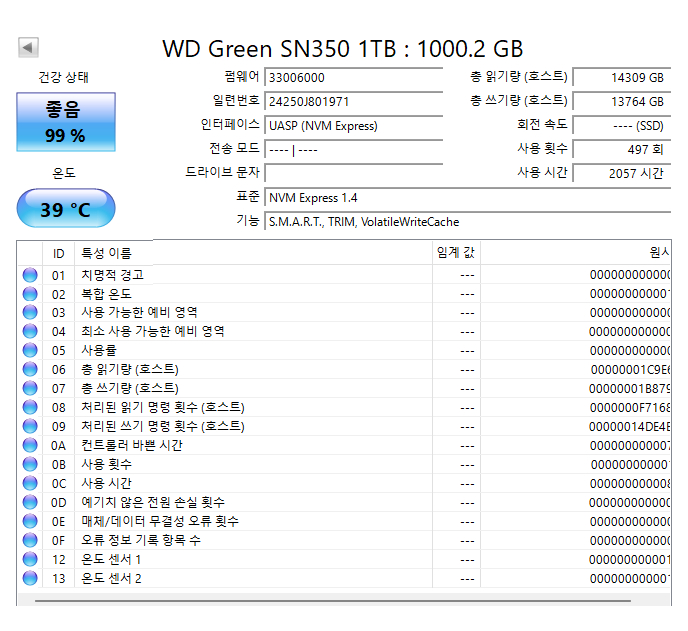This screenshot has height=631, width=688.
Task: Select the 사용률 attribute row
Action: (x=344, y=351)
